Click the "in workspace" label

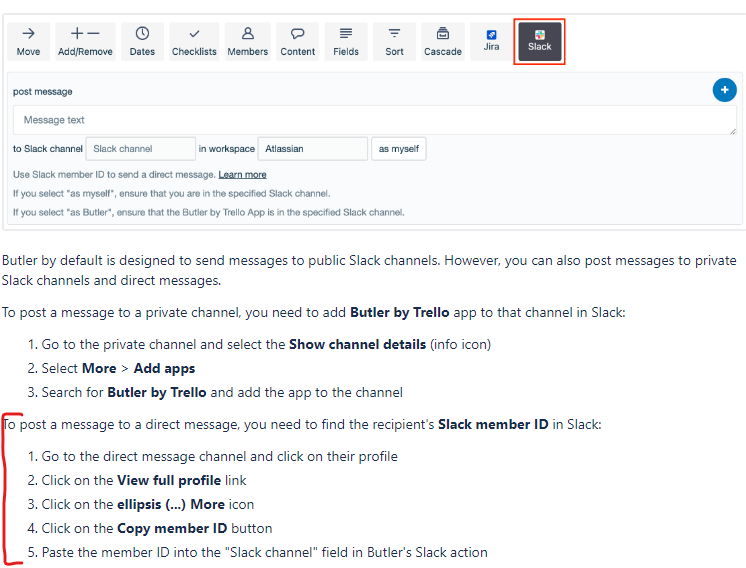226,149
